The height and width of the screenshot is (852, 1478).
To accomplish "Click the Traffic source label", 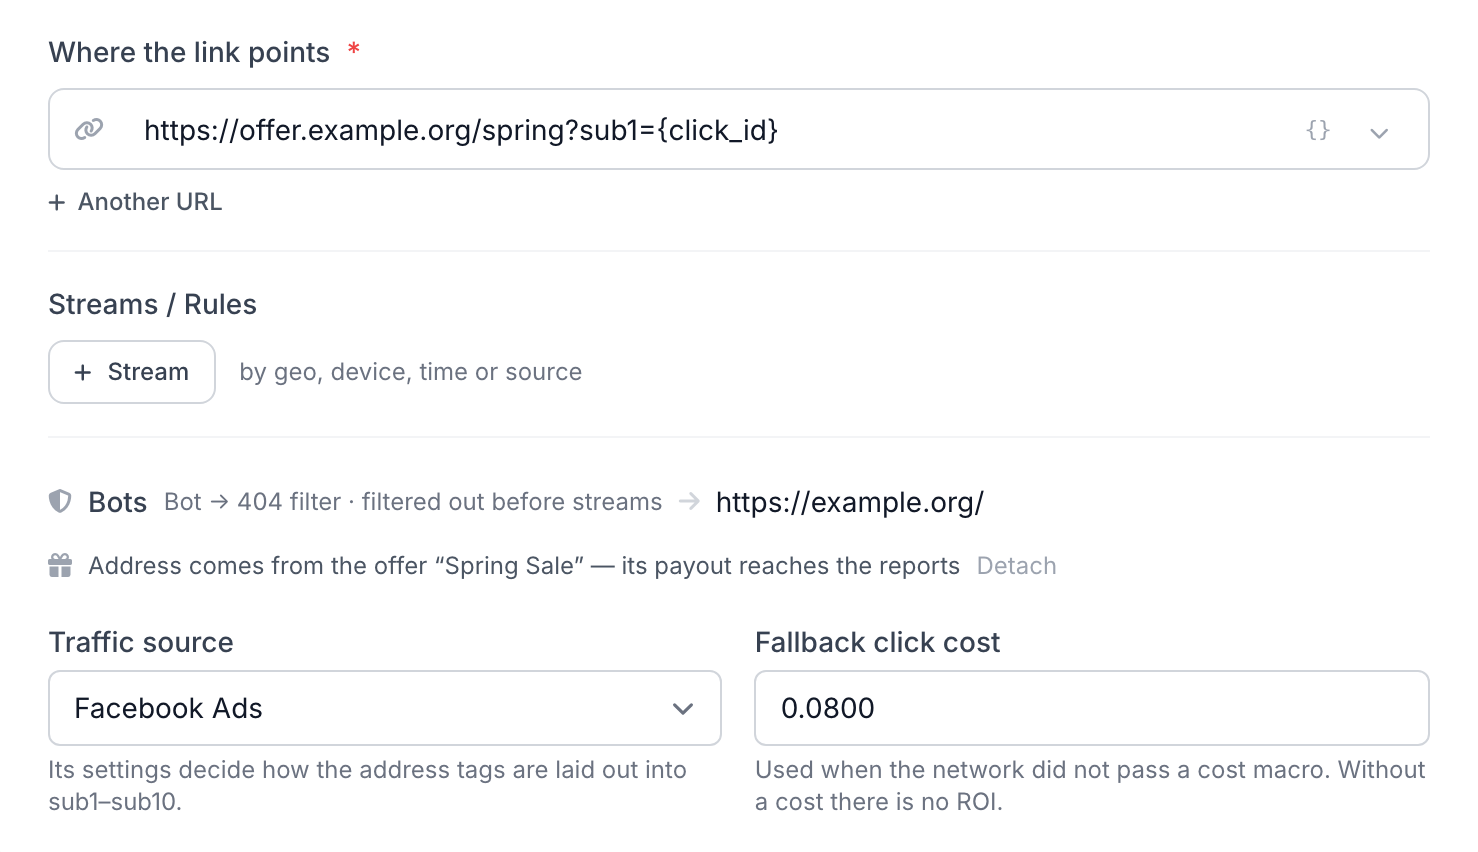I will pyautogui.click(x=141, y=642).
